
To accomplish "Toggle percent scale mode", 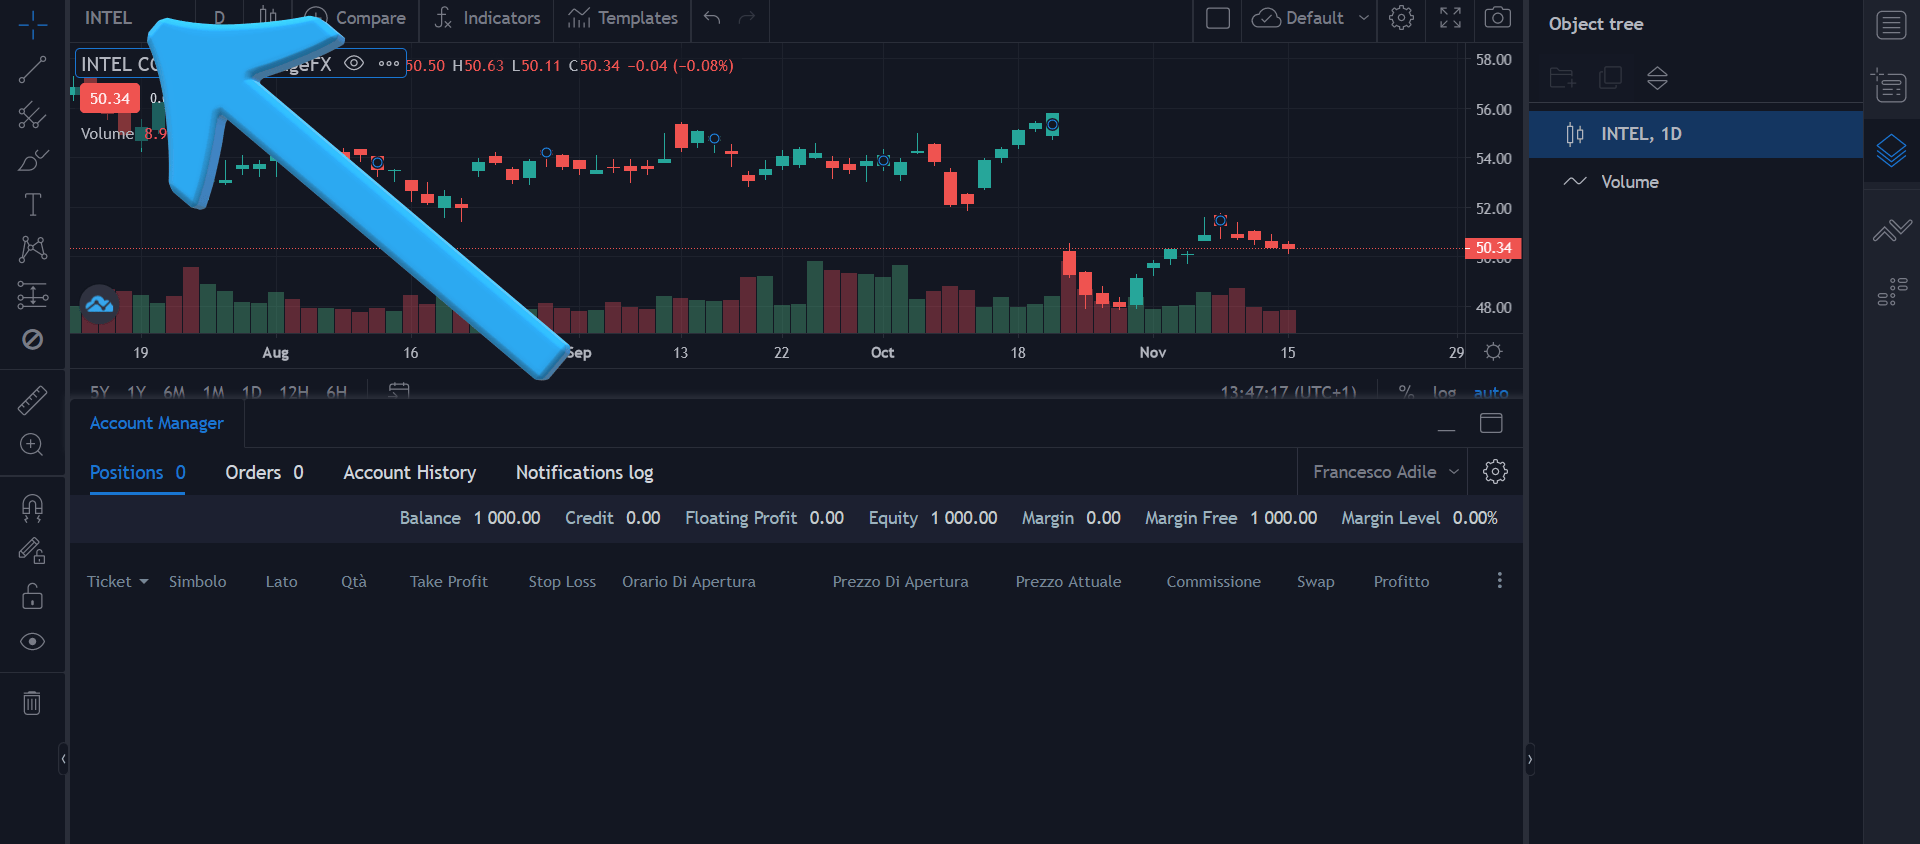I will coord(1406,392).
